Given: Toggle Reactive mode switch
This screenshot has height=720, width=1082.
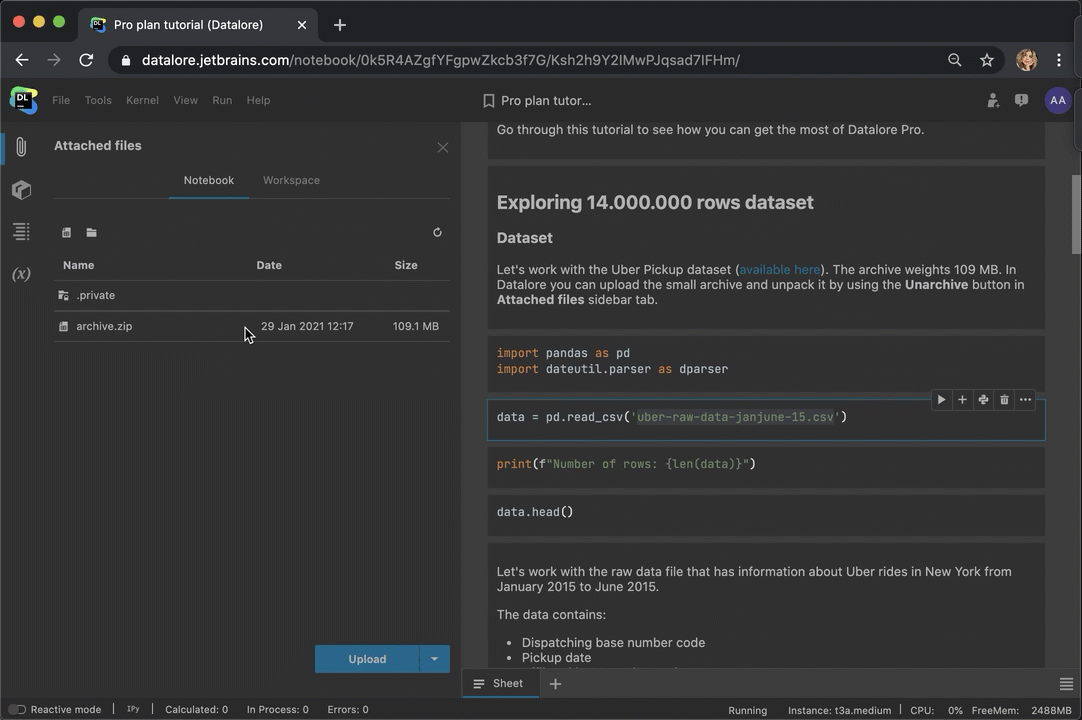Looking at the screenshot, I should point(17,710).
